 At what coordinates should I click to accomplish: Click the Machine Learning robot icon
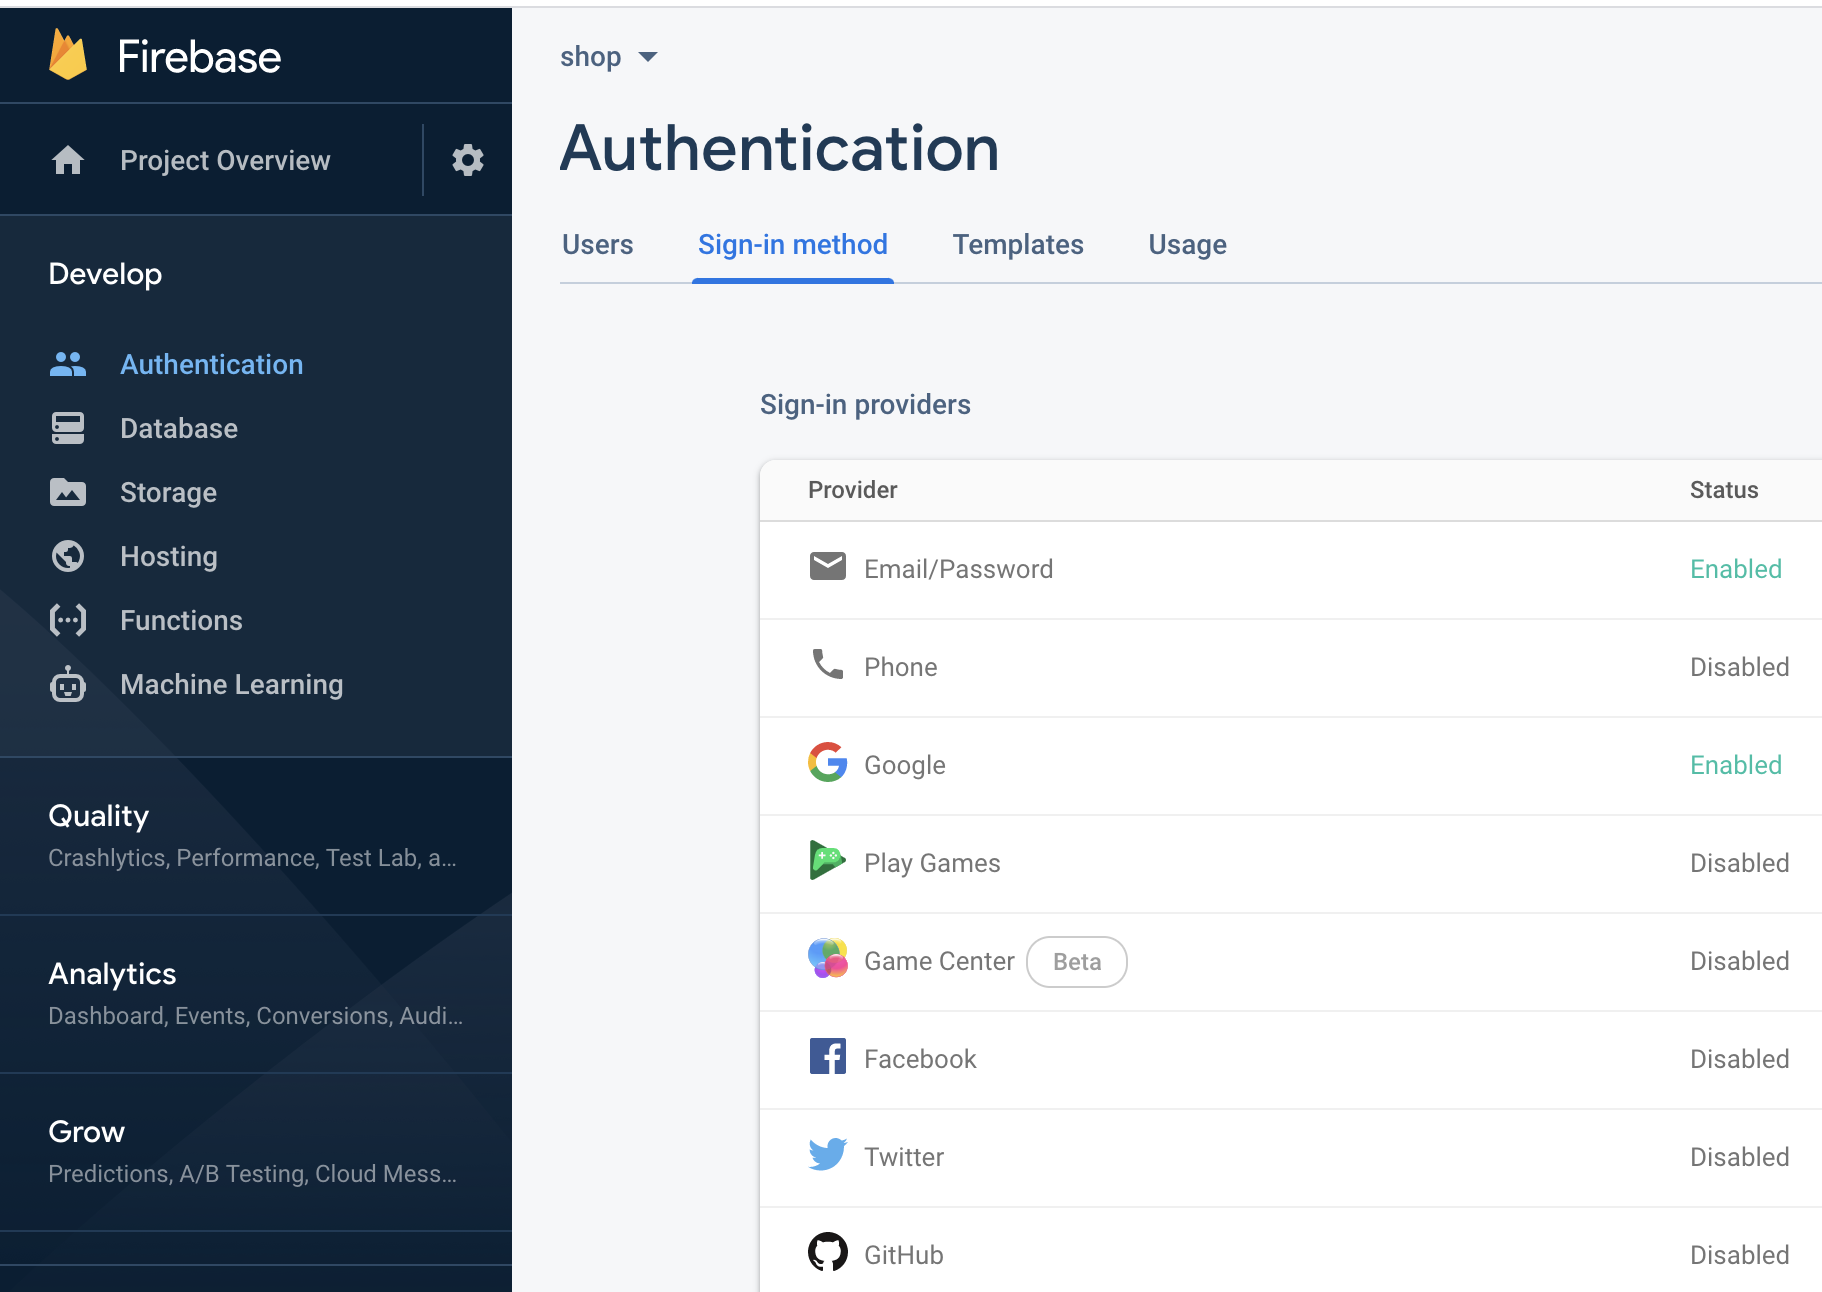tap(68, 684)
